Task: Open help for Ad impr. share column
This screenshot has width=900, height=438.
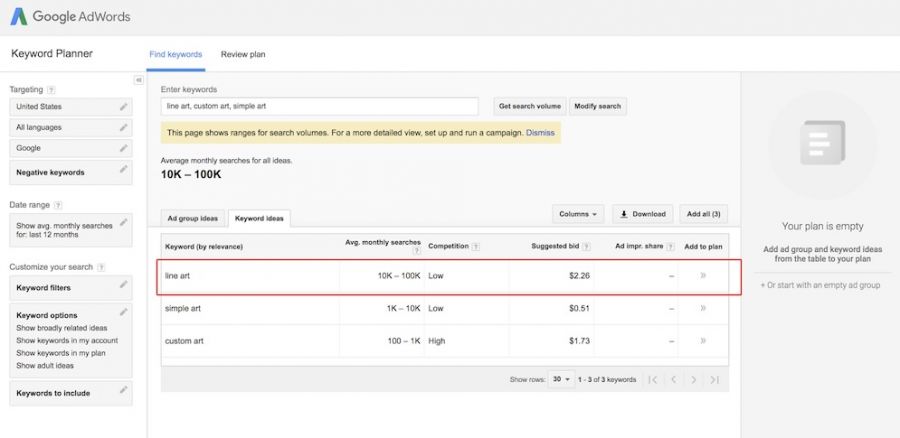Action: click(670, 247)
